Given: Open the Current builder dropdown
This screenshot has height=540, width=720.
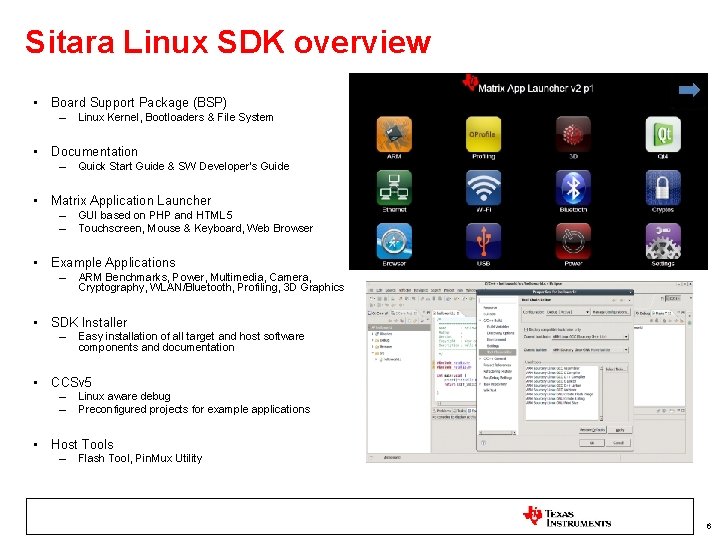Looking at the screenshot, I should point(590,350).
